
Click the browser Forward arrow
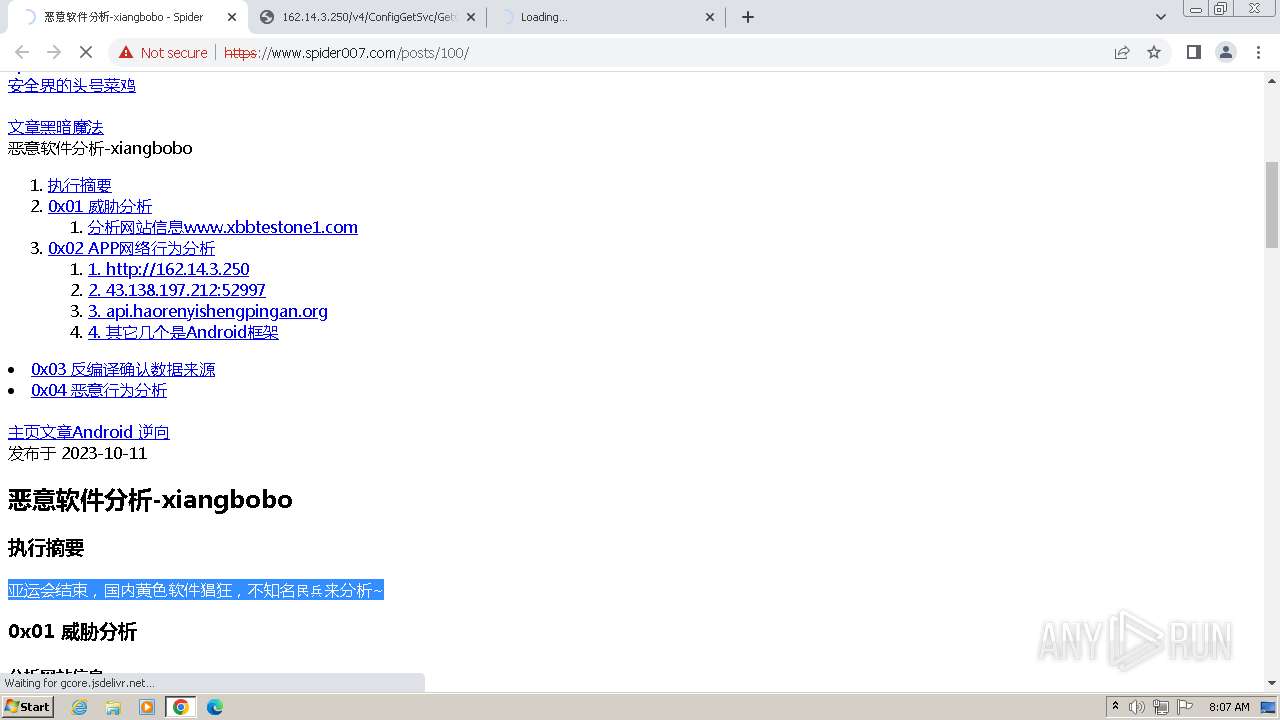[x=54, y=52]
